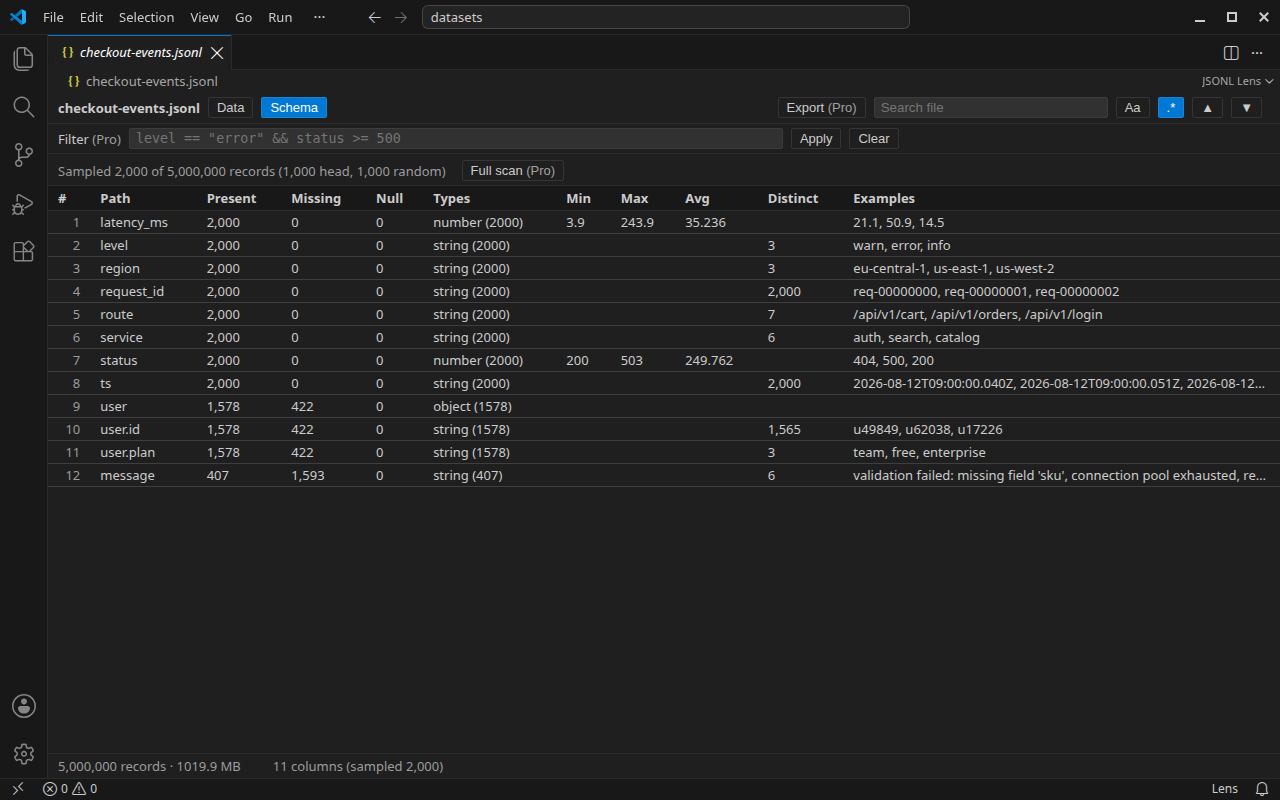Viewport: 1280px width, 800px height.
Task: Click the '5,000,000 records · 1019.9 MB' footer text
Action: pyautogui.click(x=149, y=766)
